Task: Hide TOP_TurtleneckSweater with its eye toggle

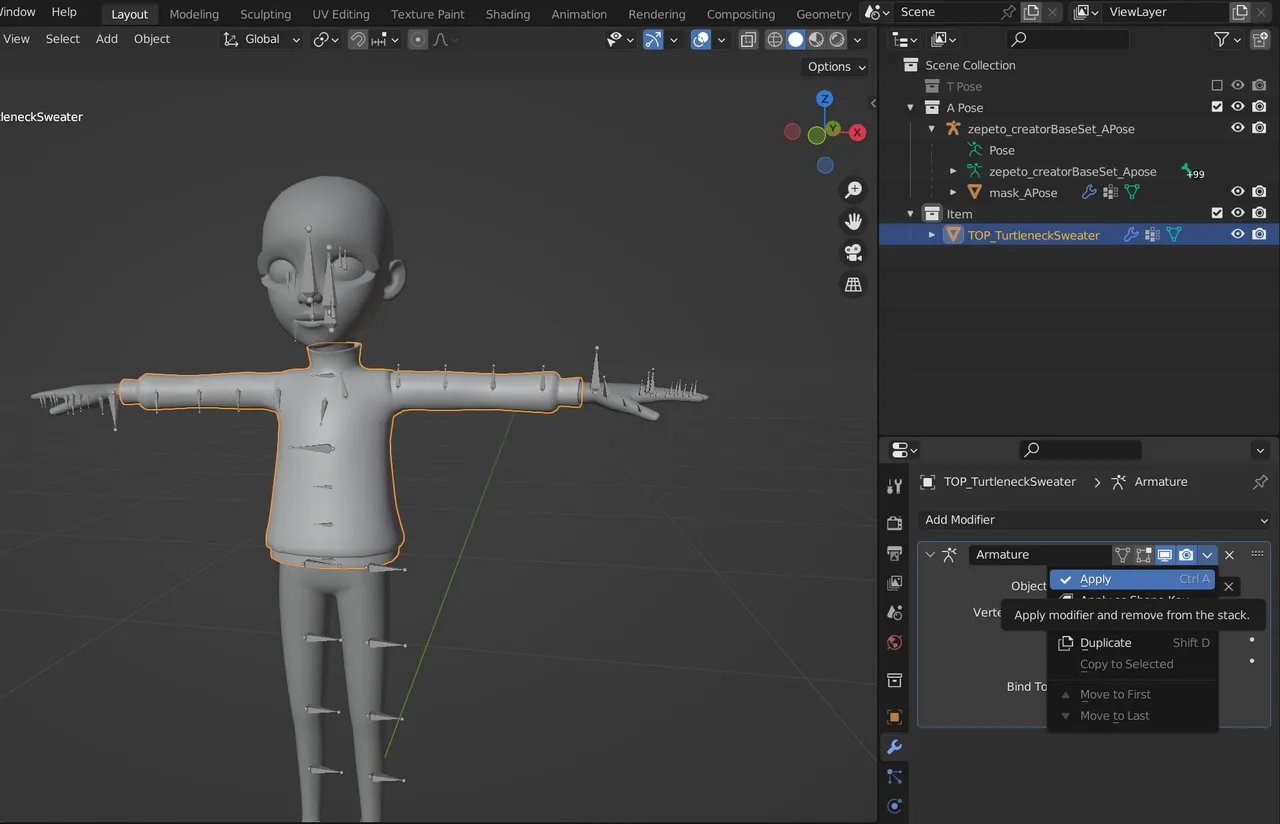Action: (x=1237, y=233)
